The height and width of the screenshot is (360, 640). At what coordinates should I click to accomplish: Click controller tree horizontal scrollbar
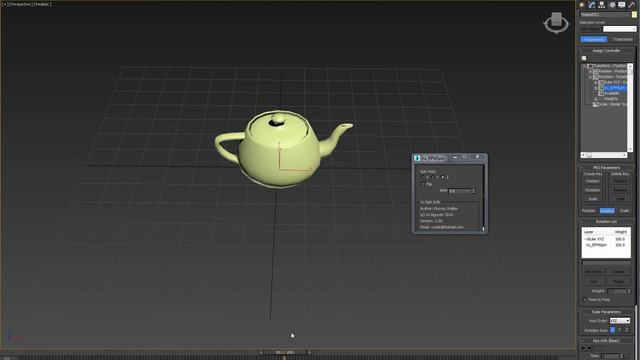click(x=604, y=155)
